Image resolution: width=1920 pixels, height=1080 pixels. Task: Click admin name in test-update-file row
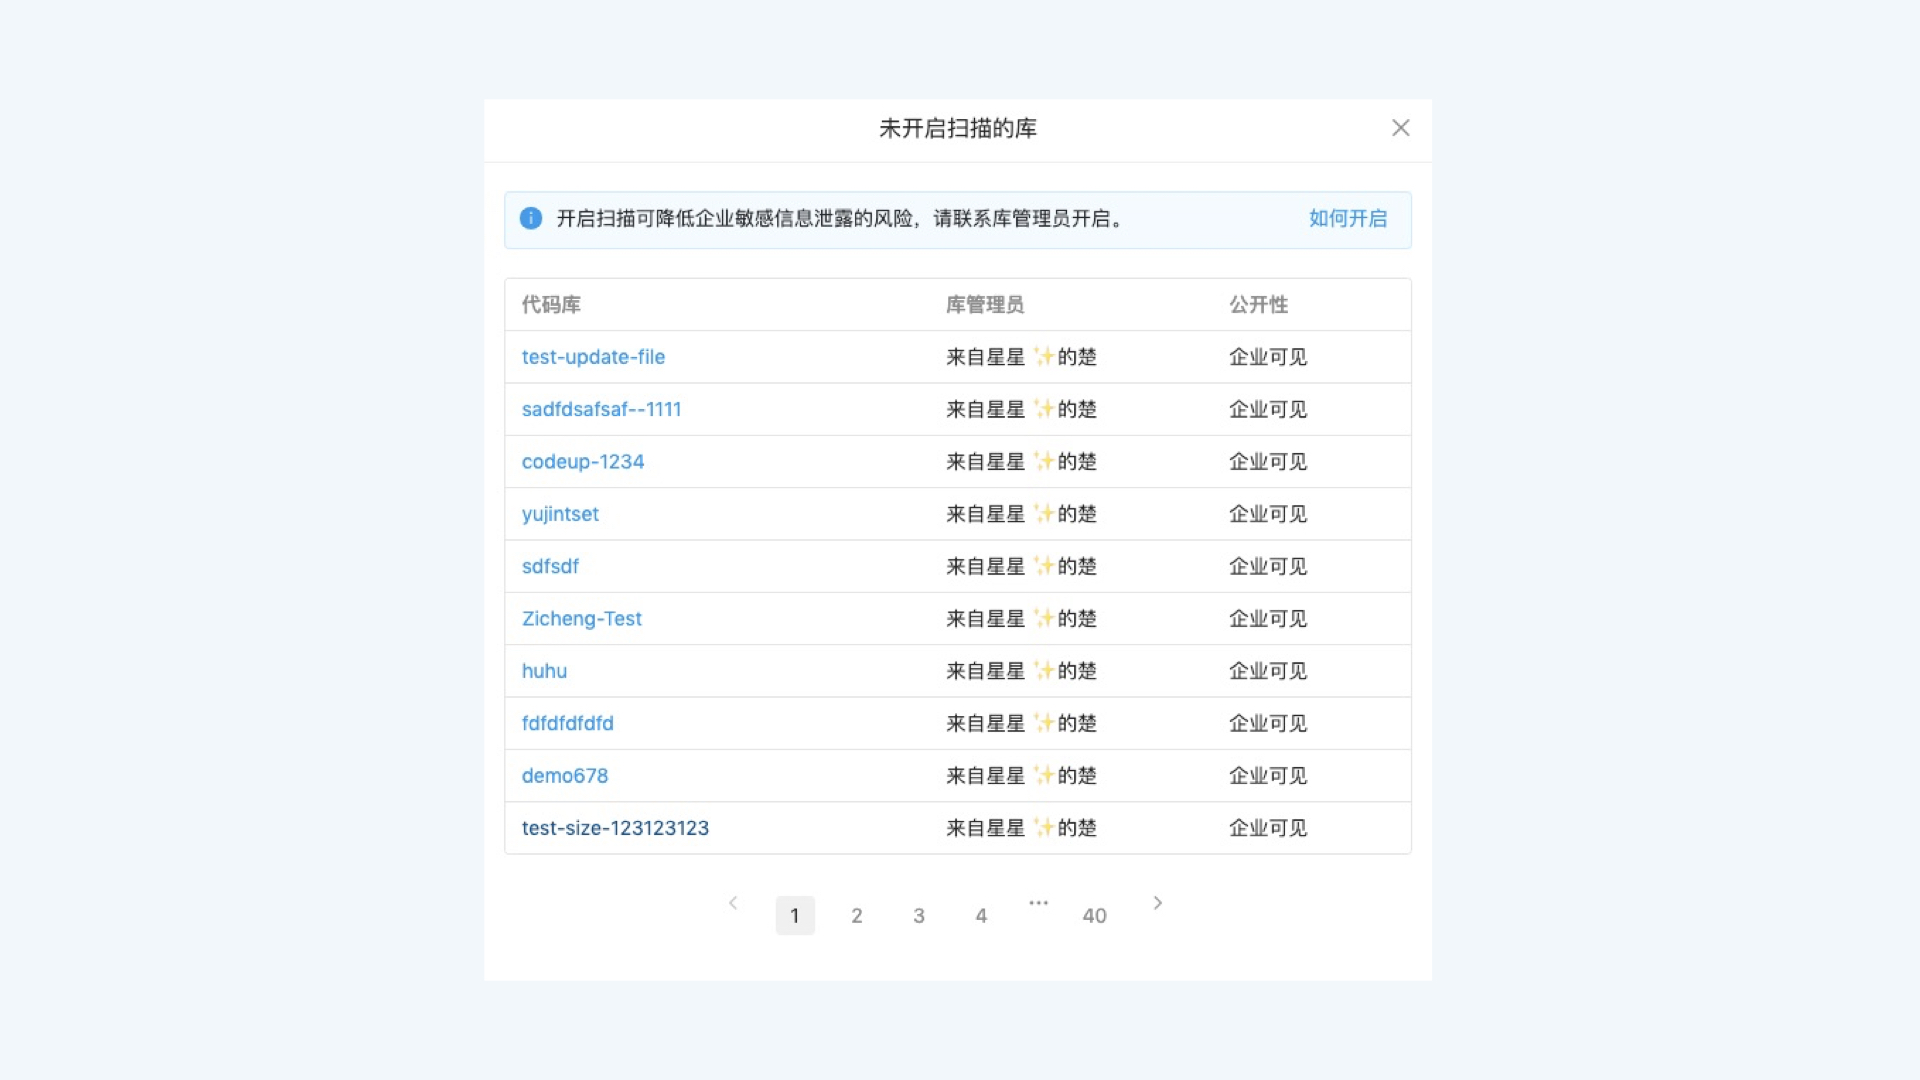tap(1021, 357)
